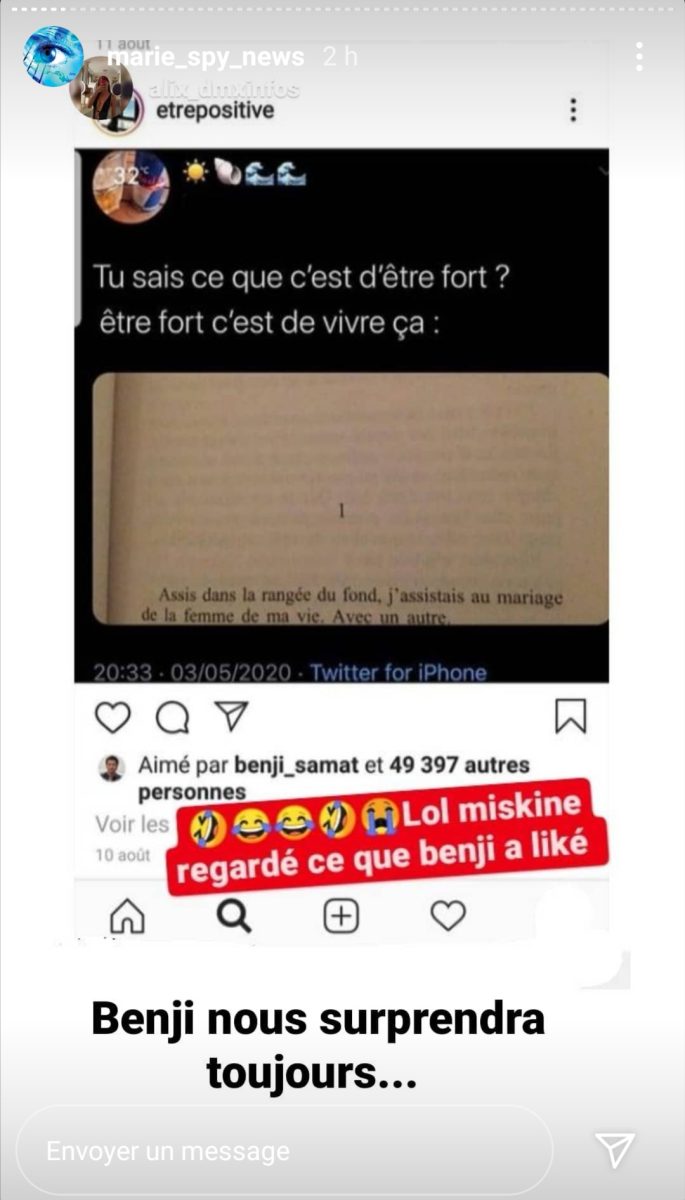
Task: Open the search magnifier tab
Action: pos(234,915)
